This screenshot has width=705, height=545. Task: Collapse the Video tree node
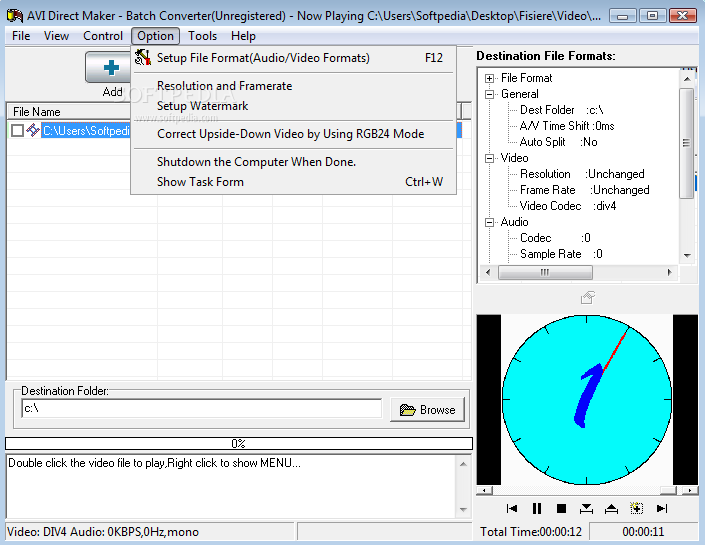[489, 158]
